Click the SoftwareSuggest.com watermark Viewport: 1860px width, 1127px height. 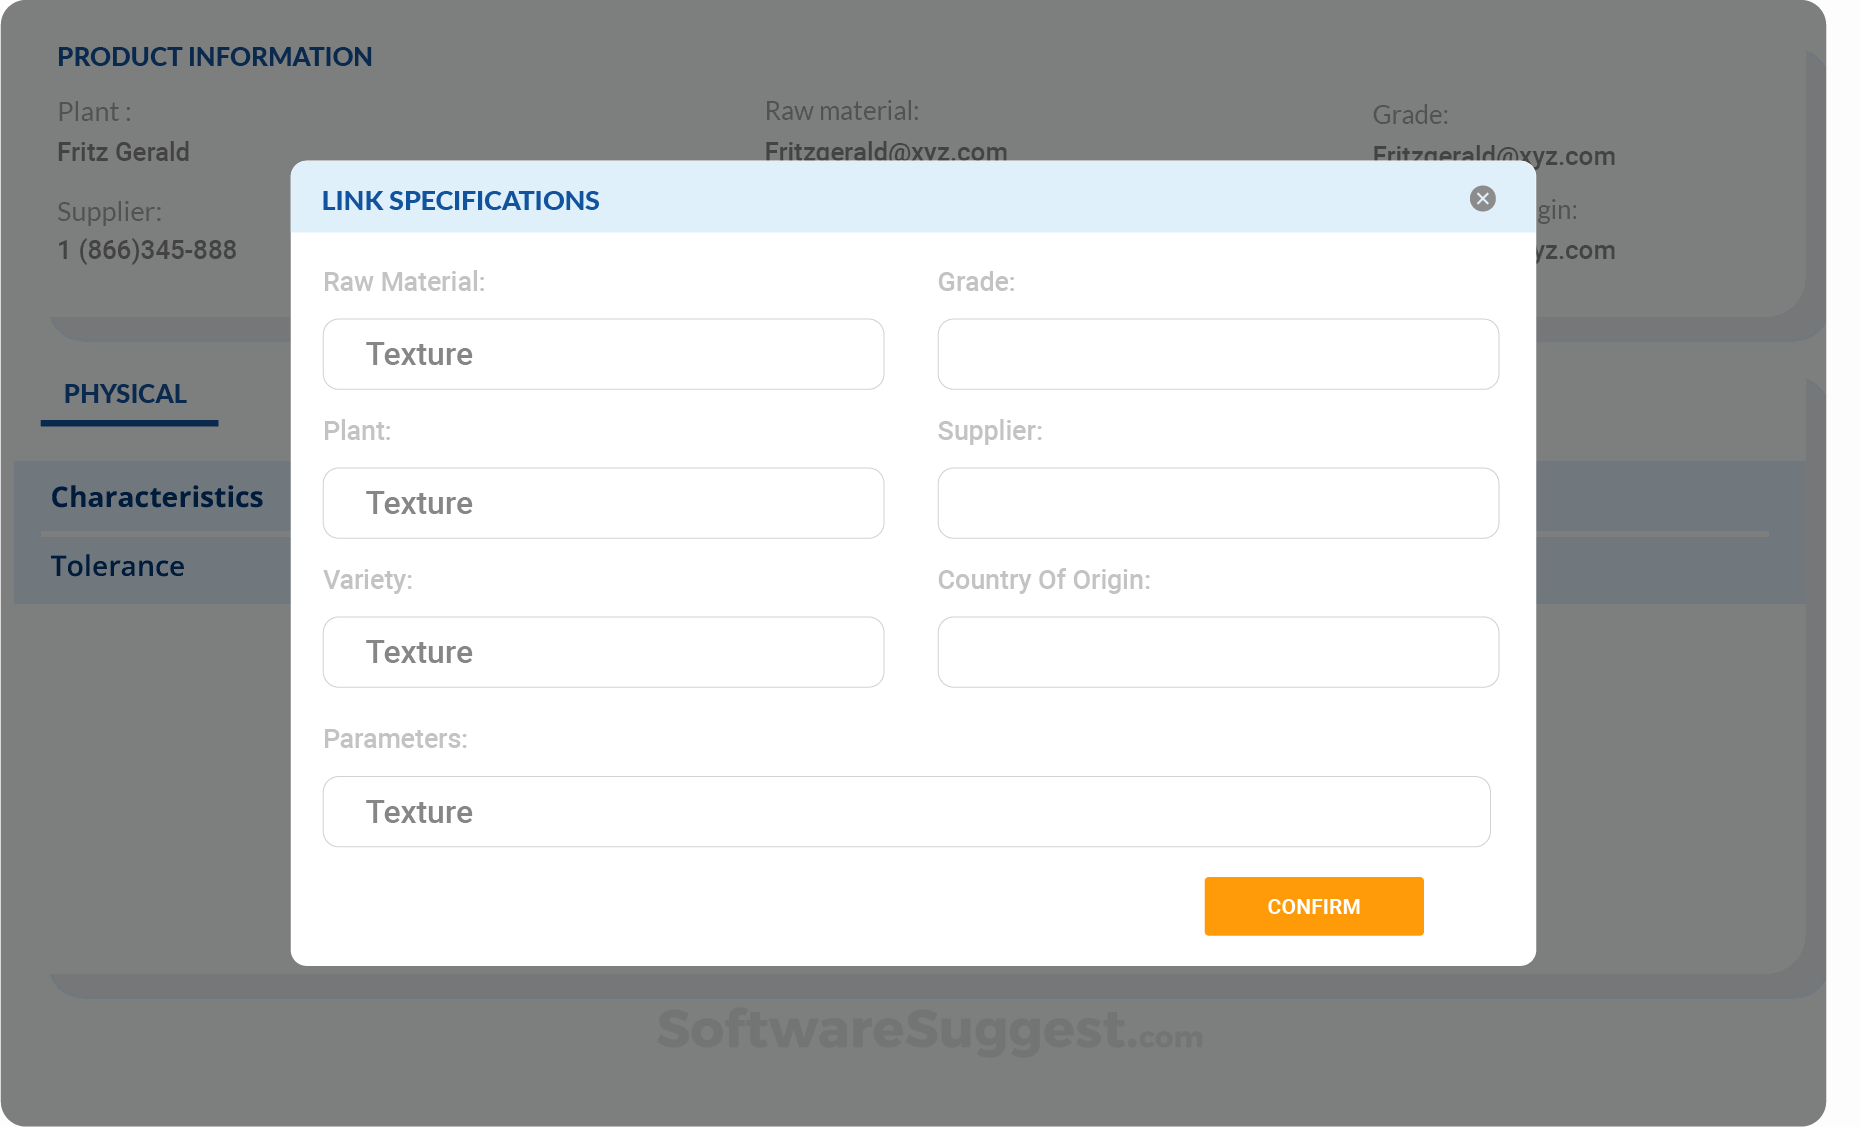pyautogui.click(x=929, y=1030)
